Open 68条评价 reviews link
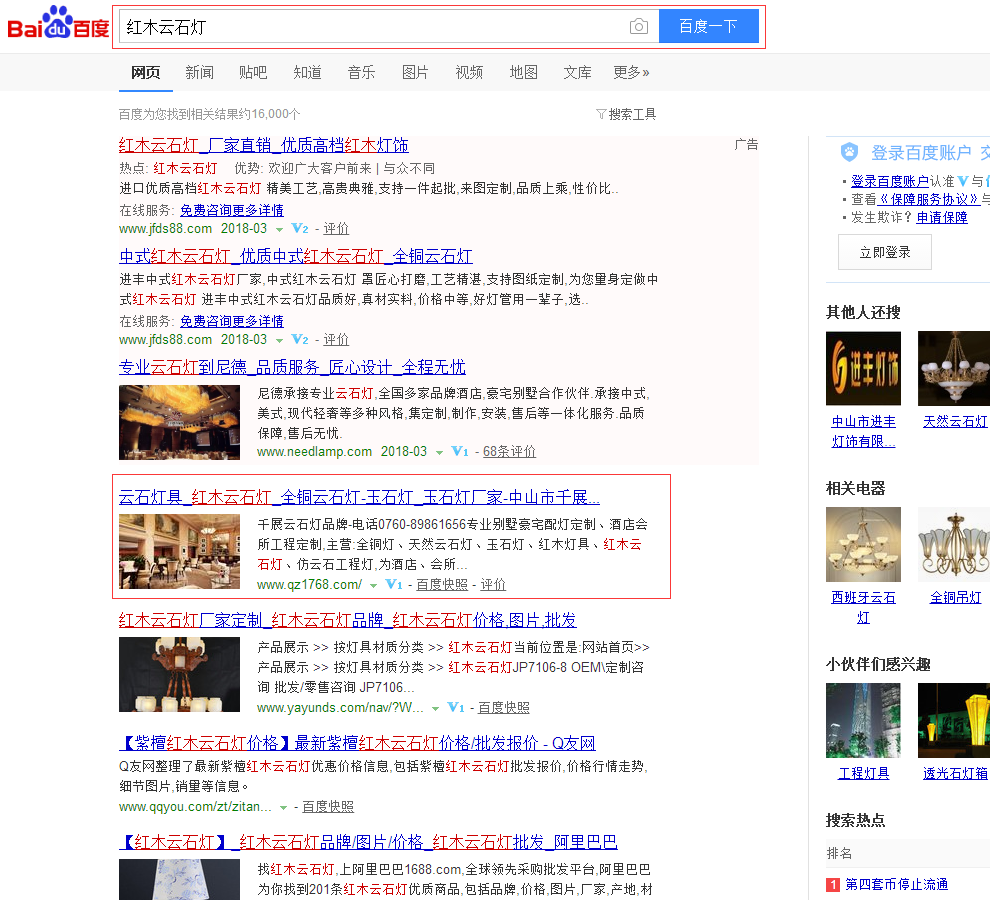 [509, 451]
